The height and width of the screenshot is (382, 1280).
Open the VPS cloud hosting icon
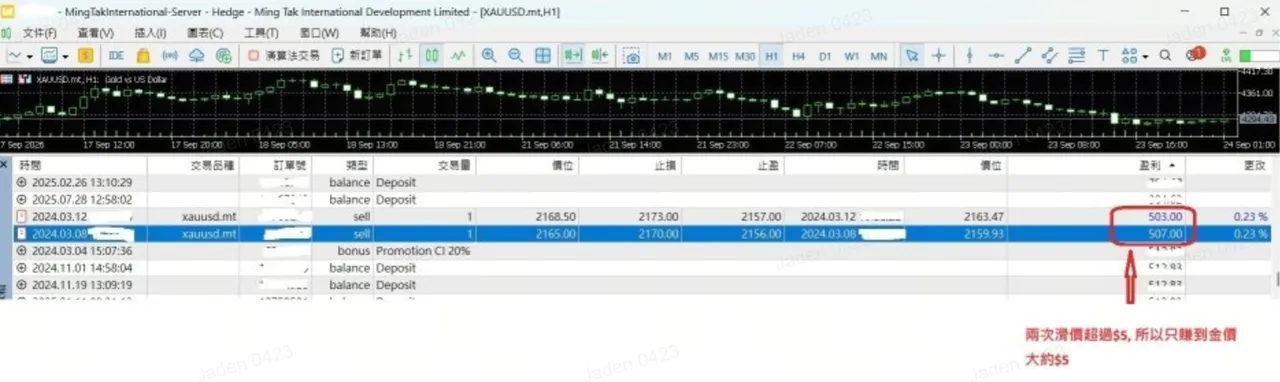click(197, 56)
